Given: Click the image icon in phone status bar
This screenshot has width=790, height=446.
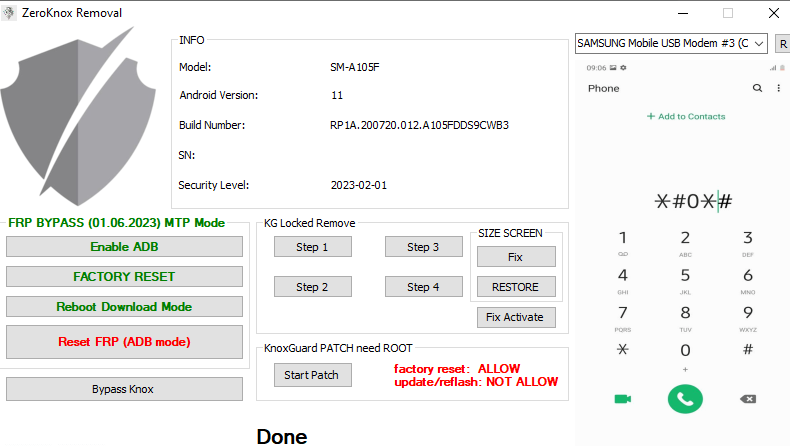Looking at the screenshot, I should (x=613, y=68).
